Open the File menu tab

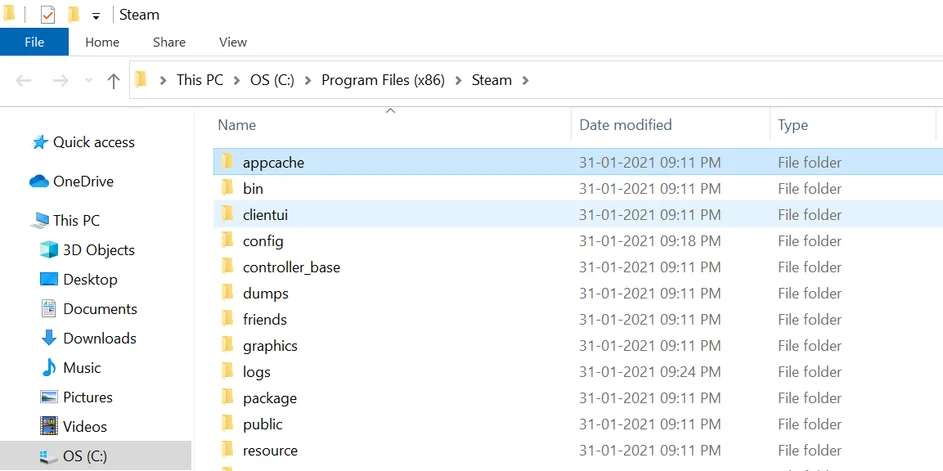pyautogui.click(x=34, y=42)
